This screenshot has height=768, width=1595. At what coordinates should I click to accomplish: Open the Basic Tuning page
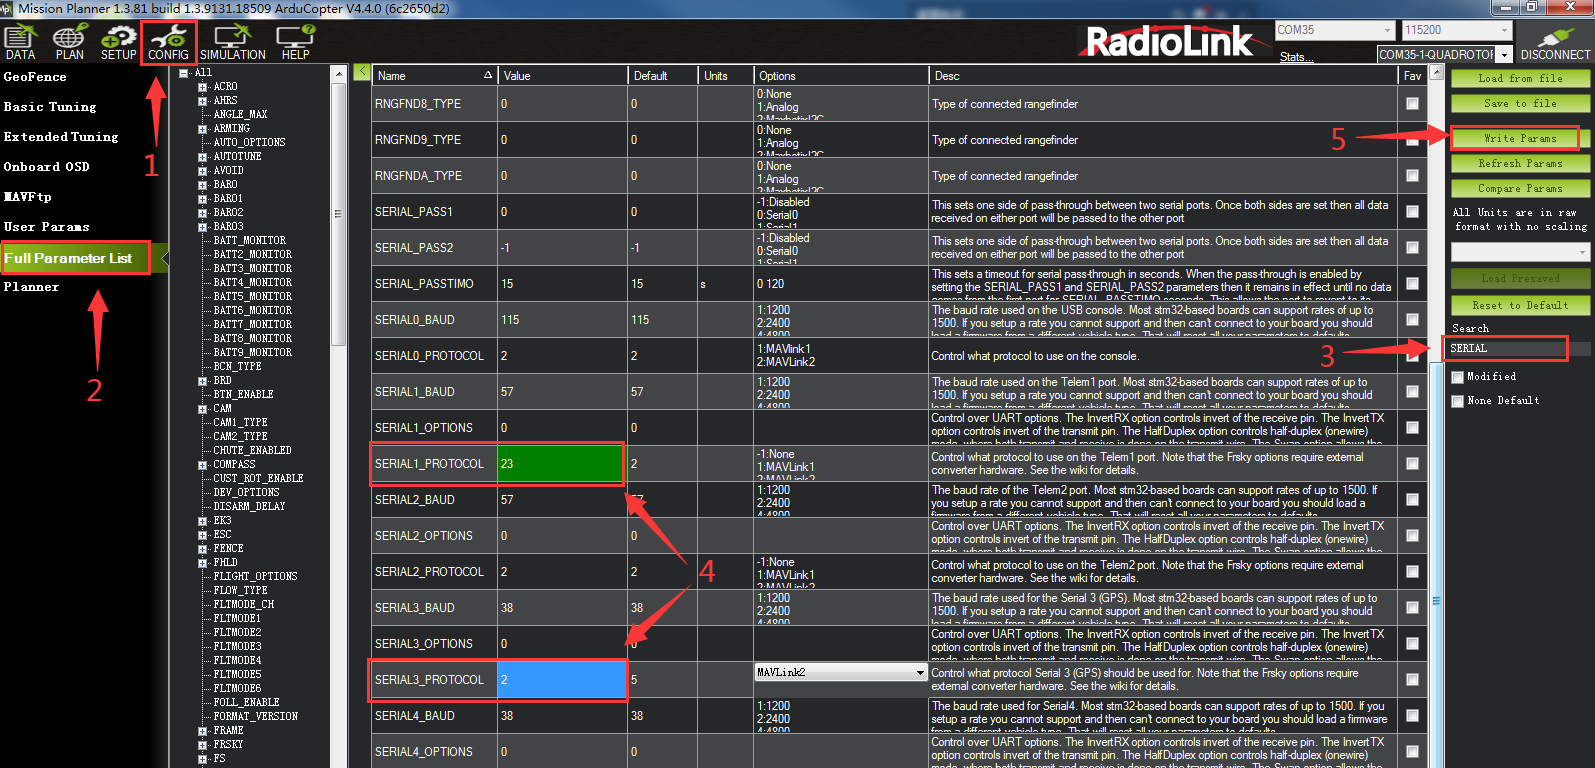pos(50,107)
